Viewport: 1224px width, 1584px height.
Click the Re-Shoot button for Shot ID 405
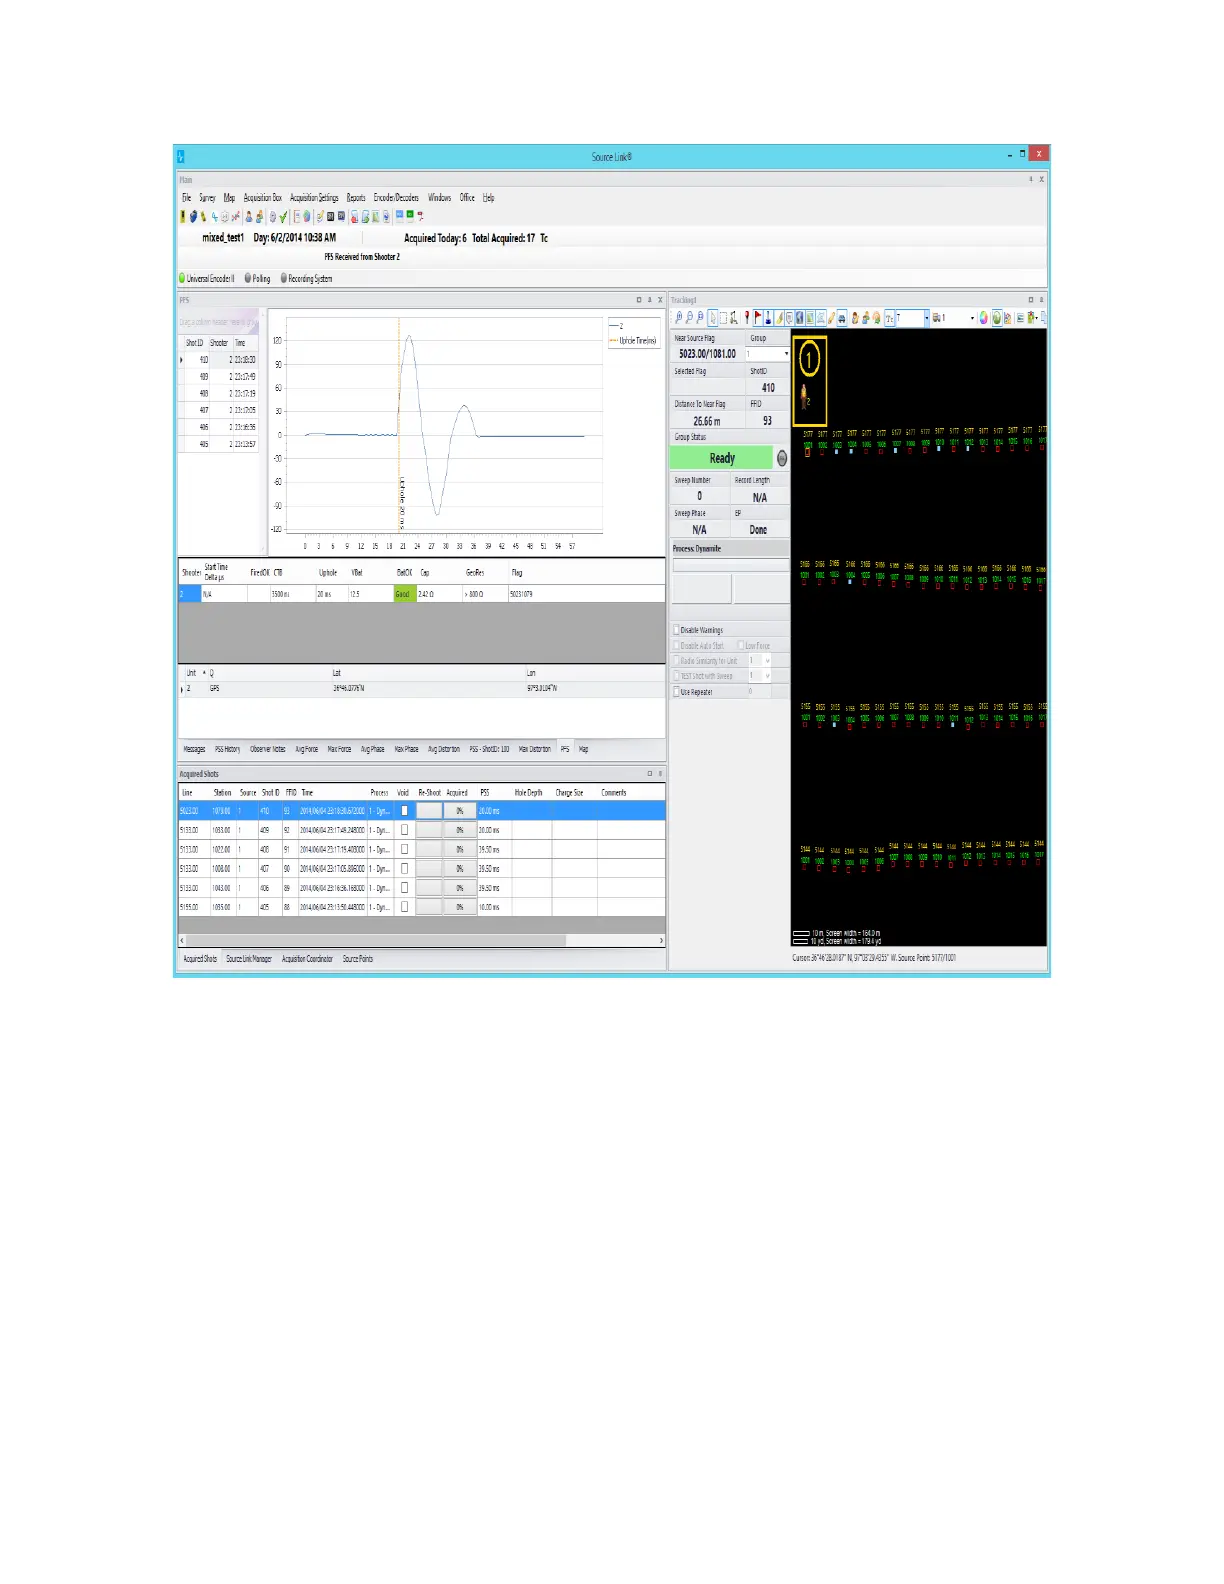coord(429,906)
